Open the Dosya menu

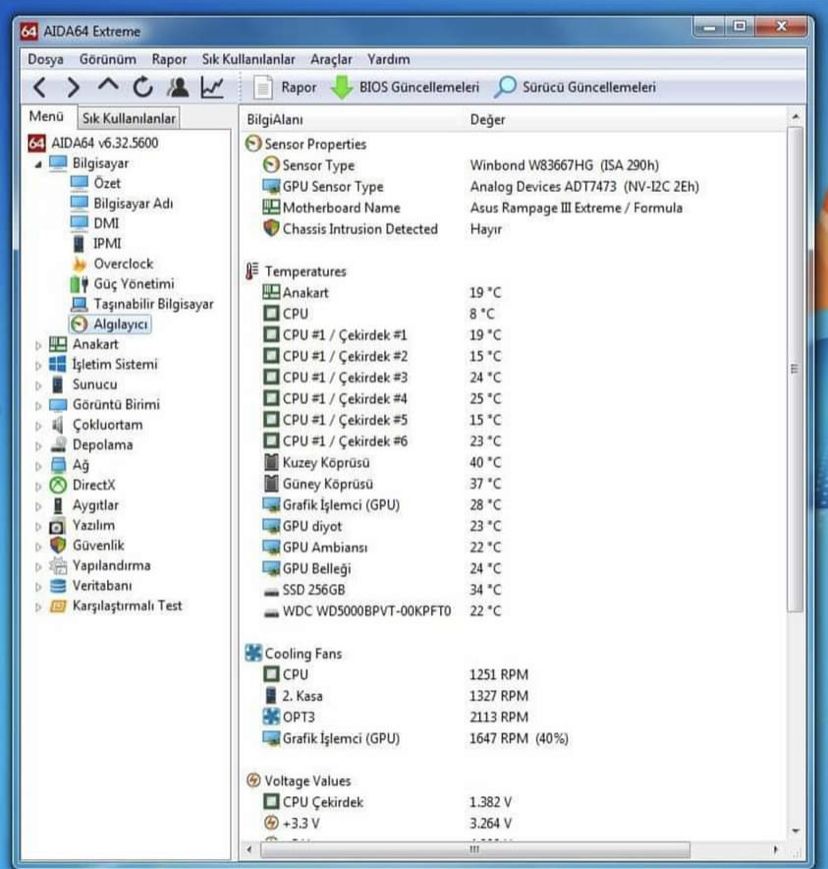click(x=45, y=59)
